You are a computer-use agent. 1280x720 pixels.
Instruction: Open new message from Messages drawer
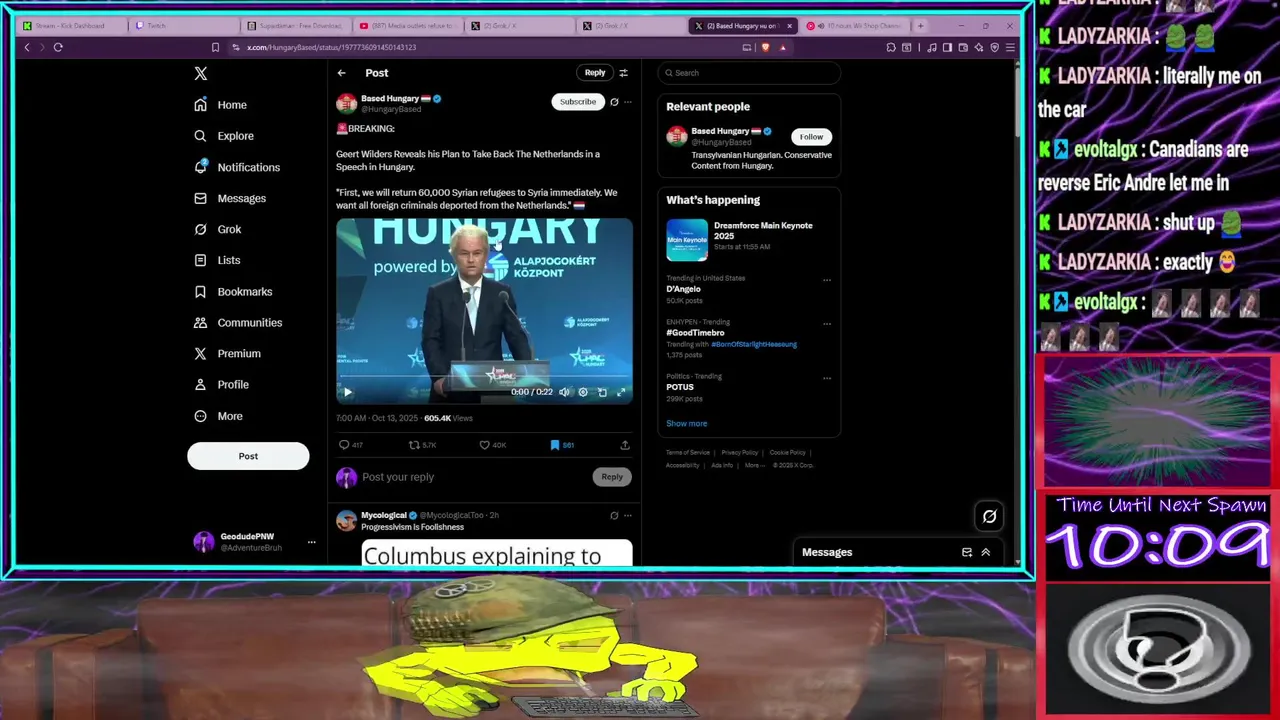click(x=967, y=552)
